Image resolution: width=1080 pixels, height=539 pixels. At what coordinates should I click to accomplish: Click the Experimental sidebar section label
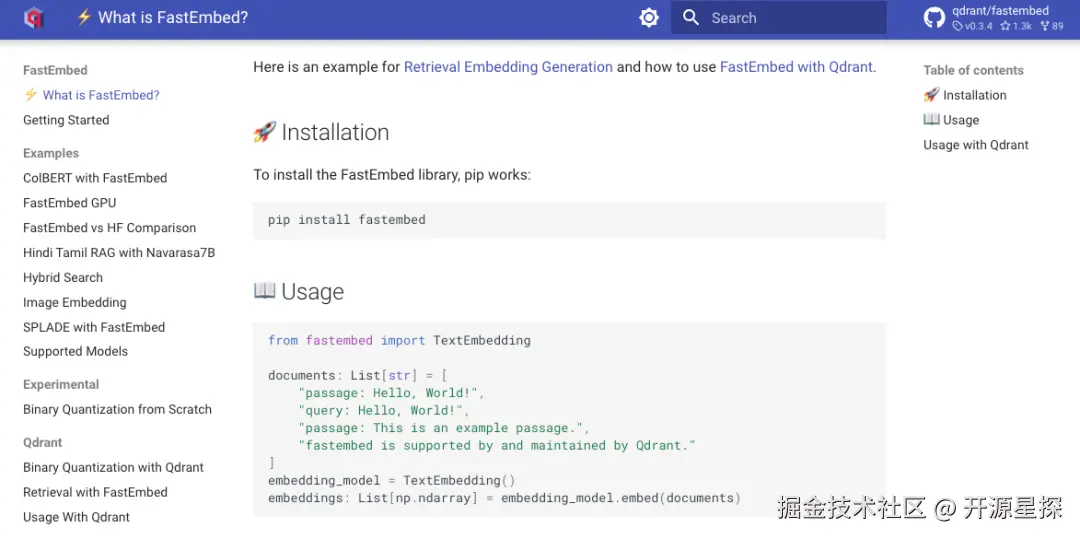(x=61, y=384)
